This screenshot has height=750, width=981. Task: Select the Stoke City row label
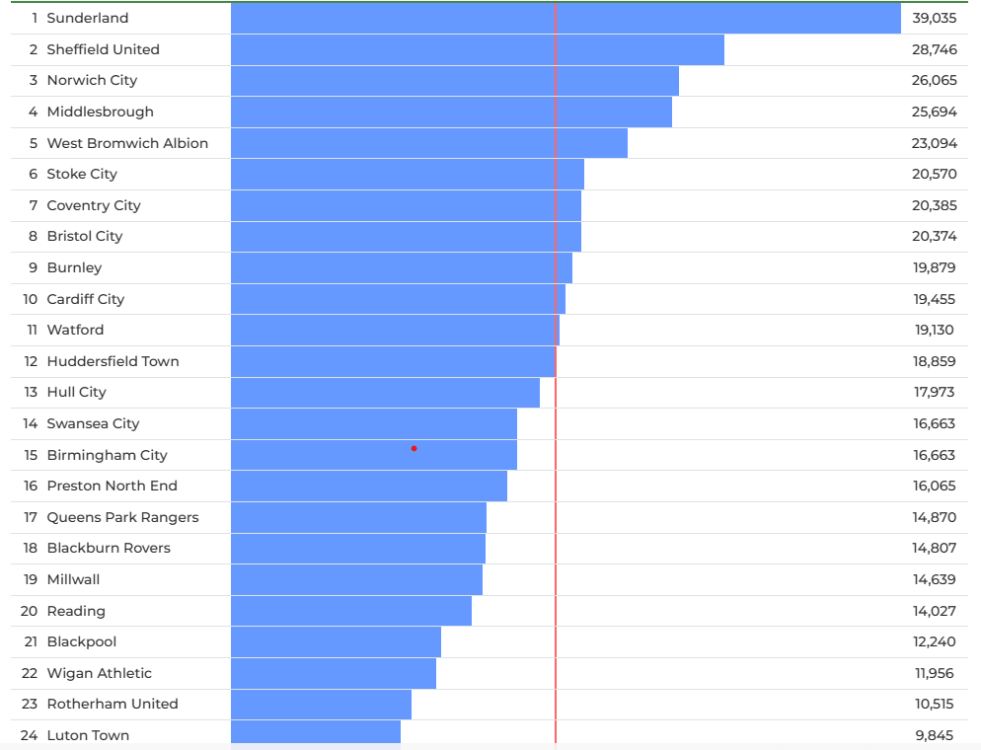(82, 174)
